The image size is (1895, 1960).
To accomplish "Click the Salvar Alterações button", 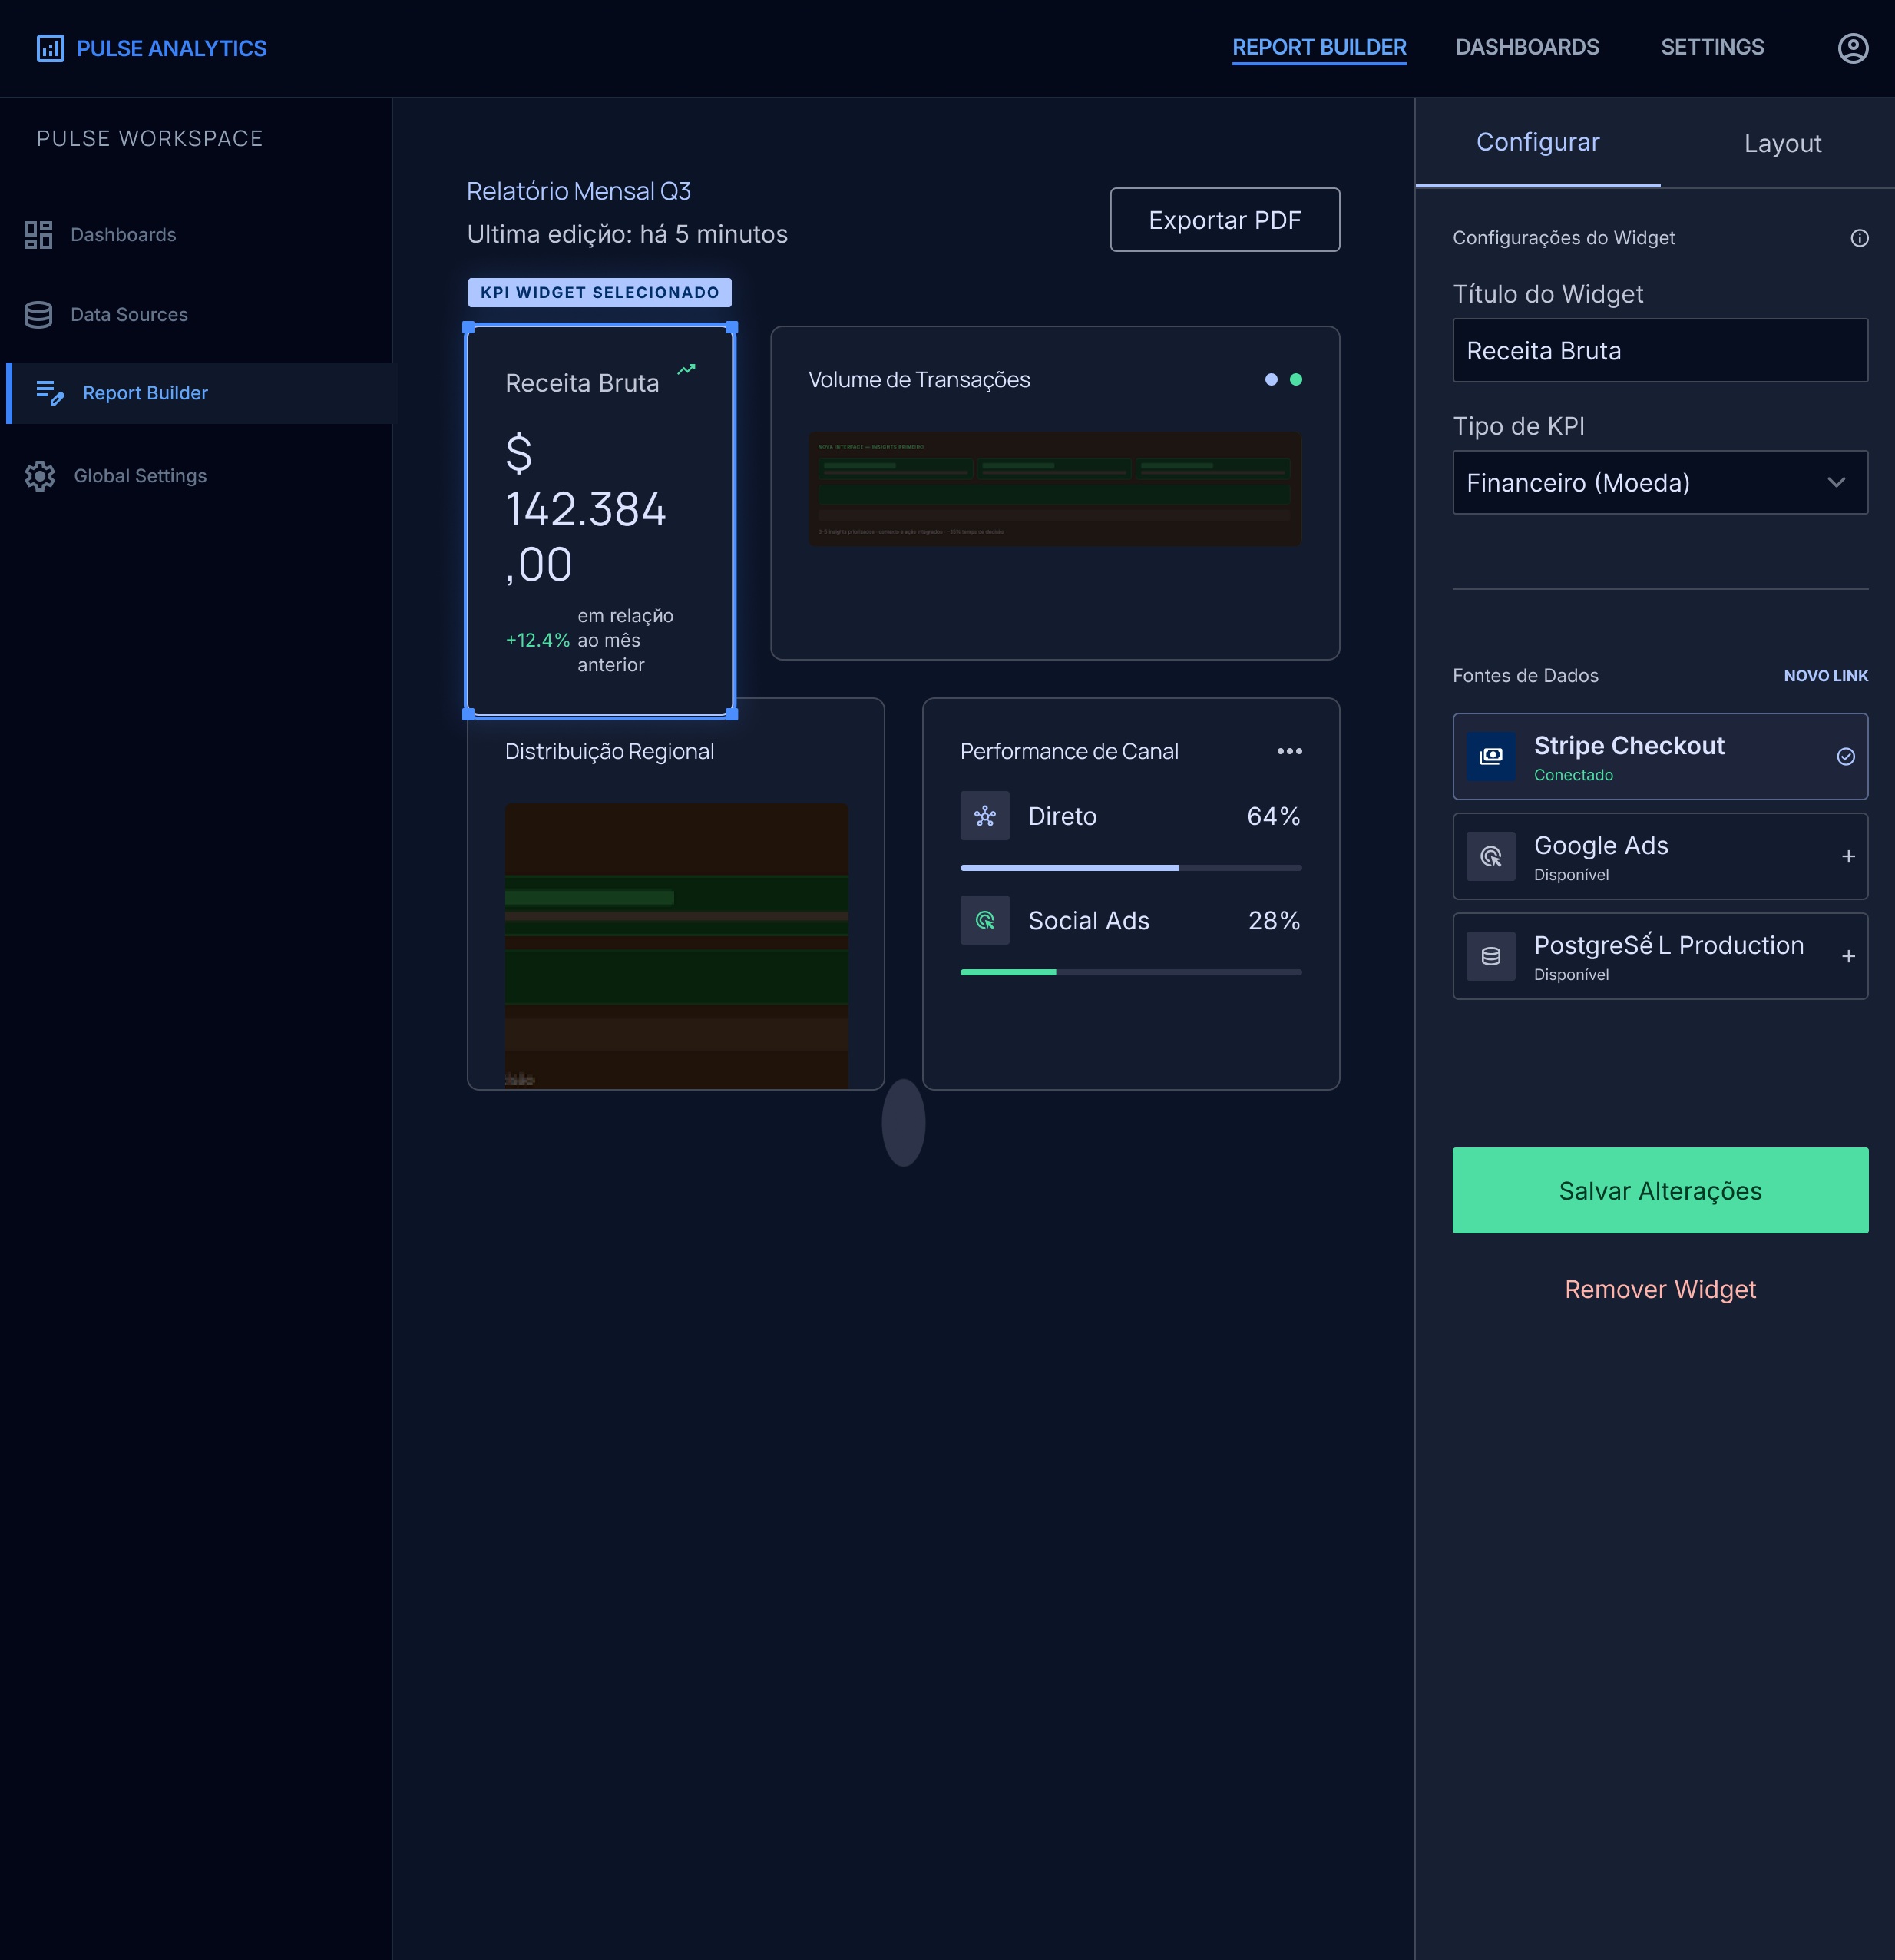I will point(1660,1190).
